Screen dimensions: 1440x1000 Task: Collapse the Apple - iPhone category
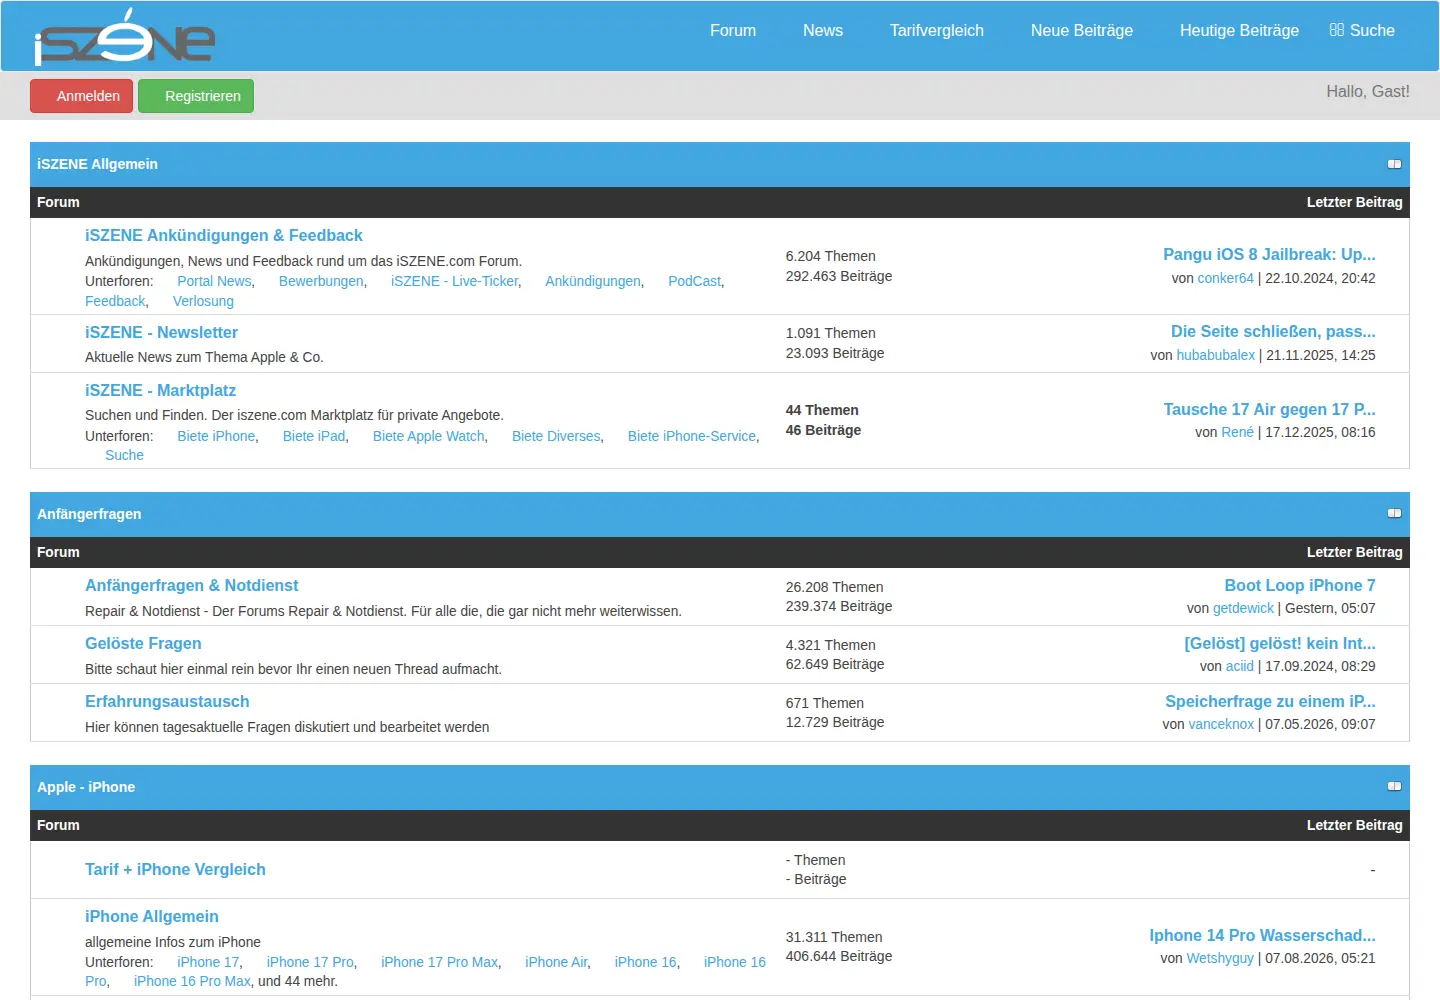[1394, 786]
